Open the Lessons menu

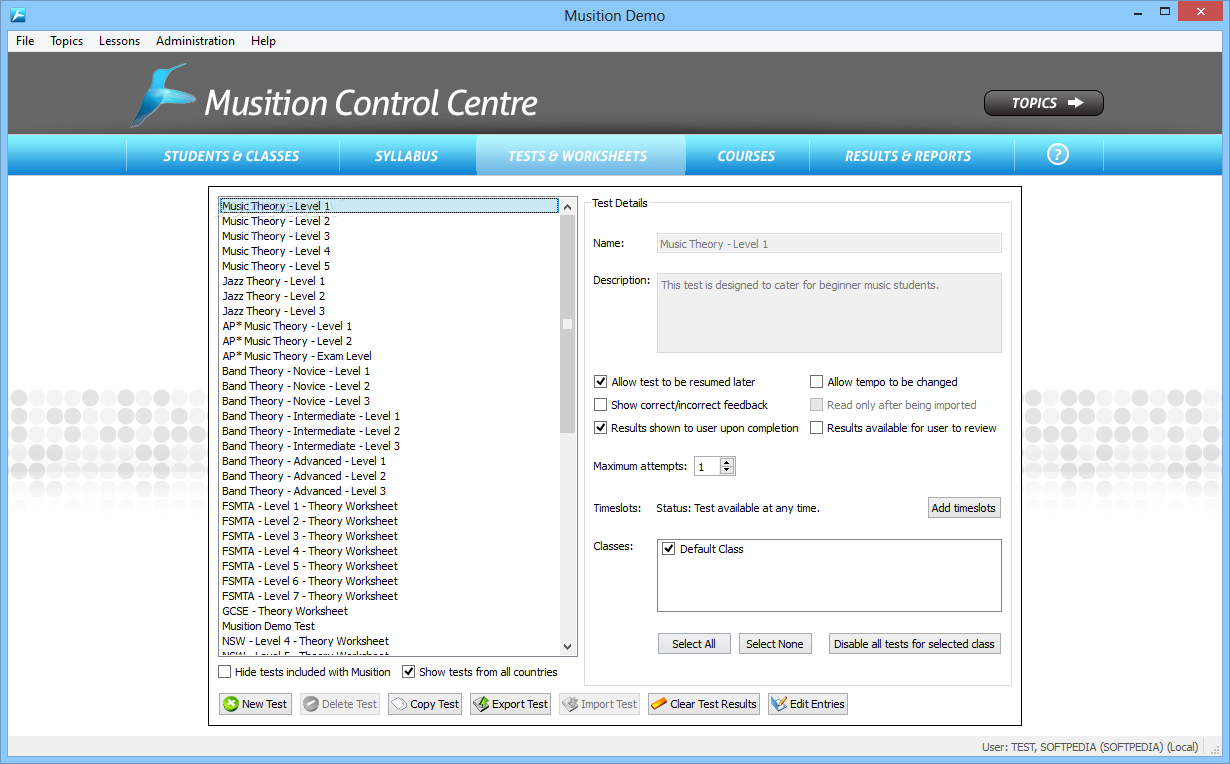(119, 41)
